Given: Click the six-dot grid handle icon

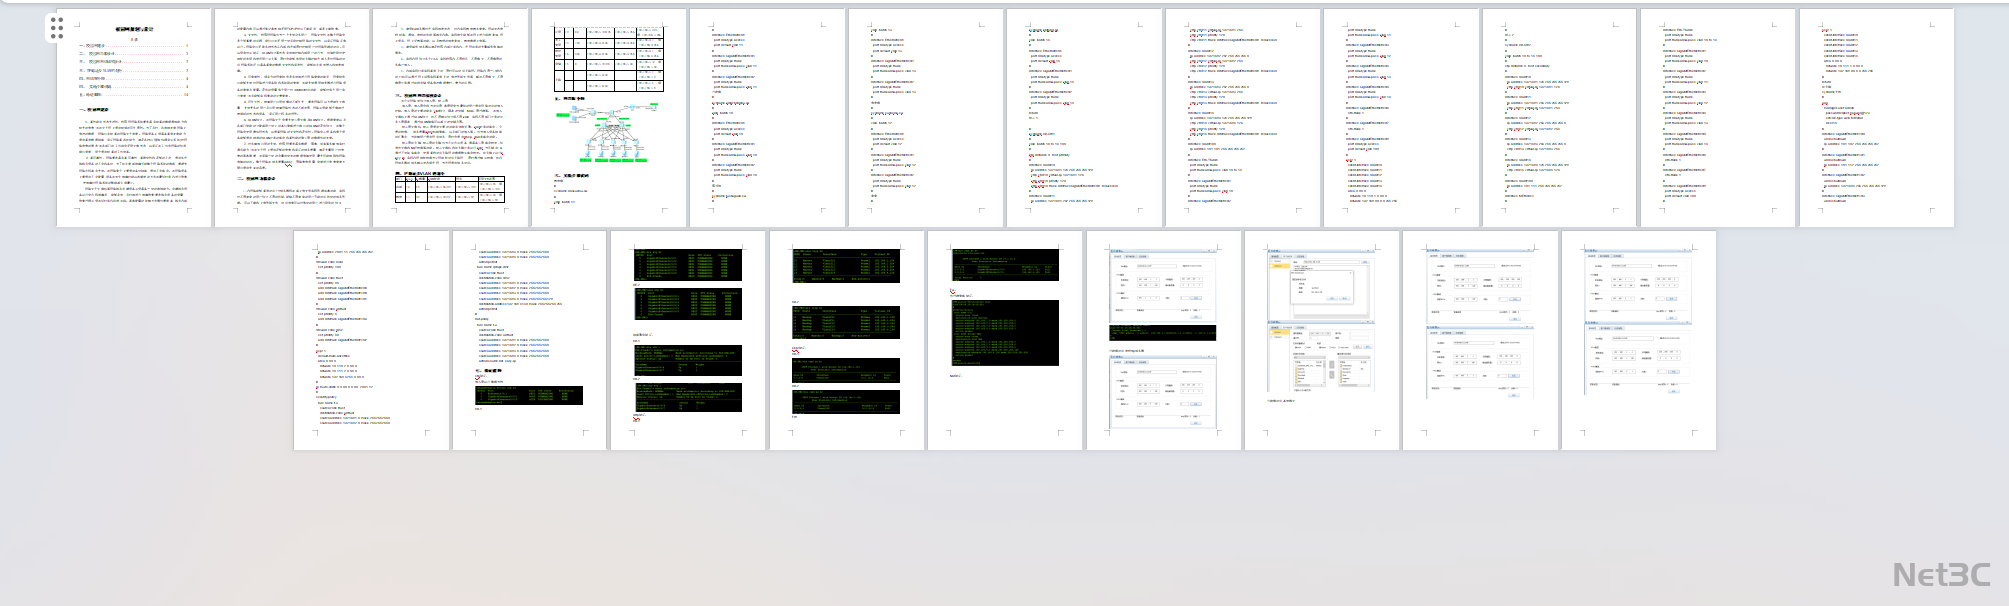Looking at the screenshot, I should tap(57, 27).
